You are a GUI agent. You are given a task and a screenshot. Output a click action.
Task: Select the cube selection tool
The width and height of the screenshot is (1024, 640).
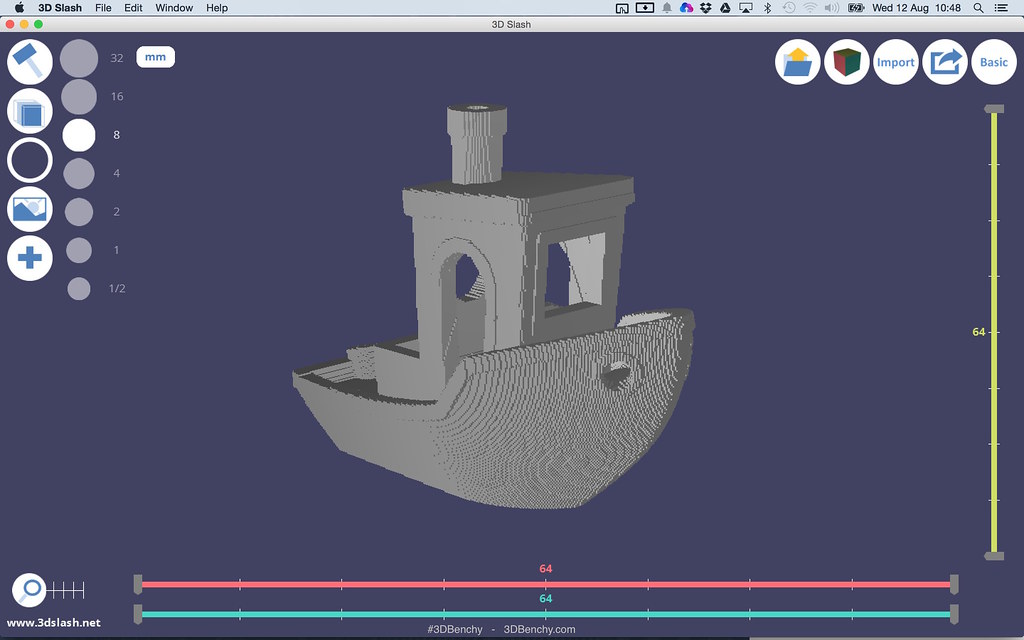coord(30,111)
